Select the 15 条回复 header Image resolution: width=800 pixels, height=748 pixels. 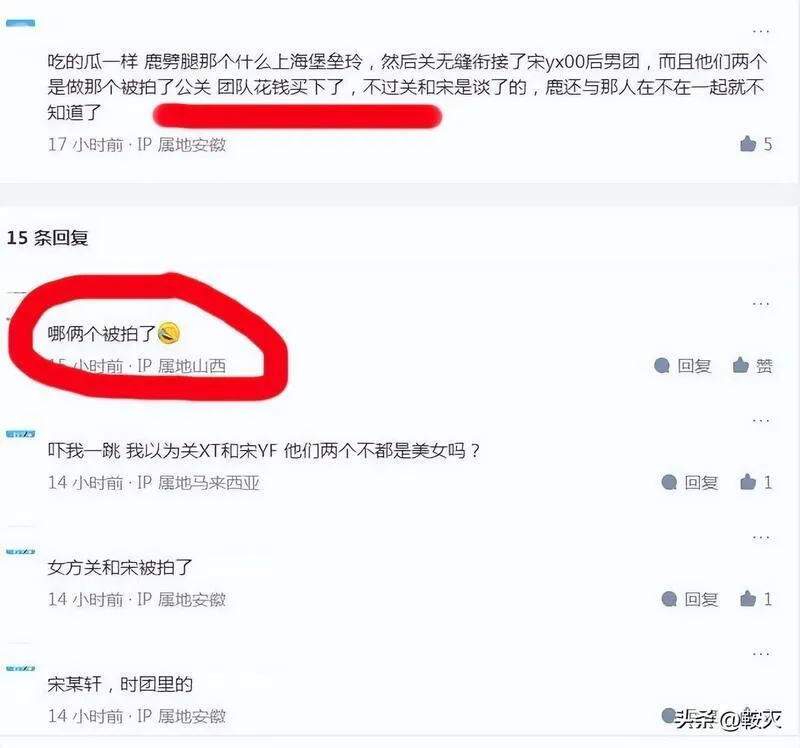(x=47, y=238)
